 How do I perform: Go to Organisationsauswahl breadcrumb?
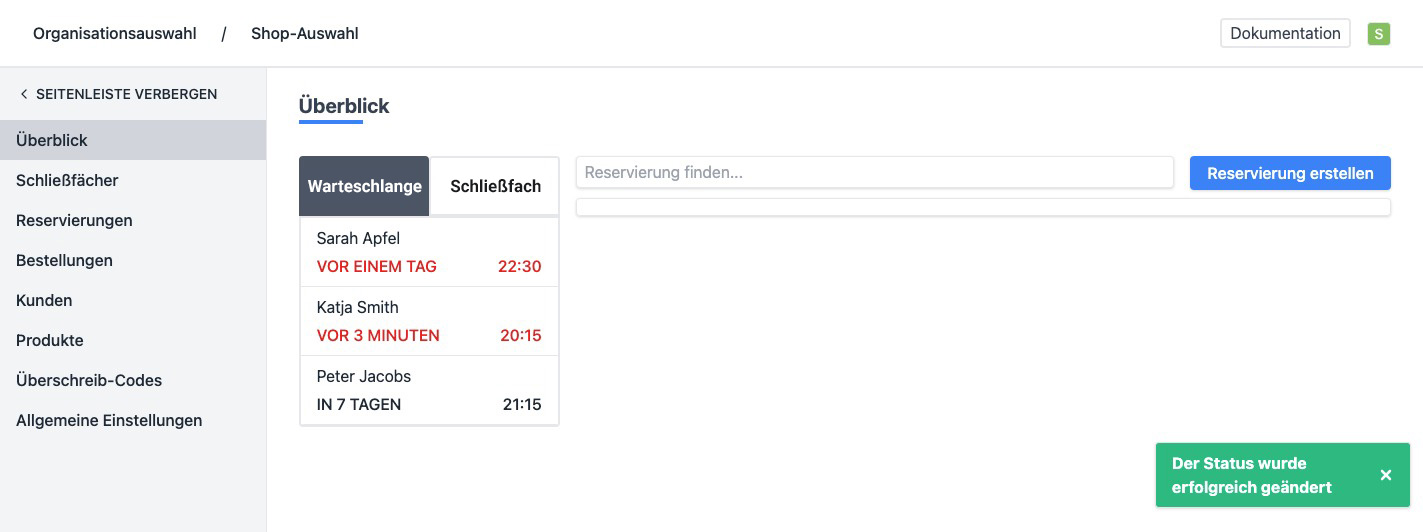tap(115, 34)
